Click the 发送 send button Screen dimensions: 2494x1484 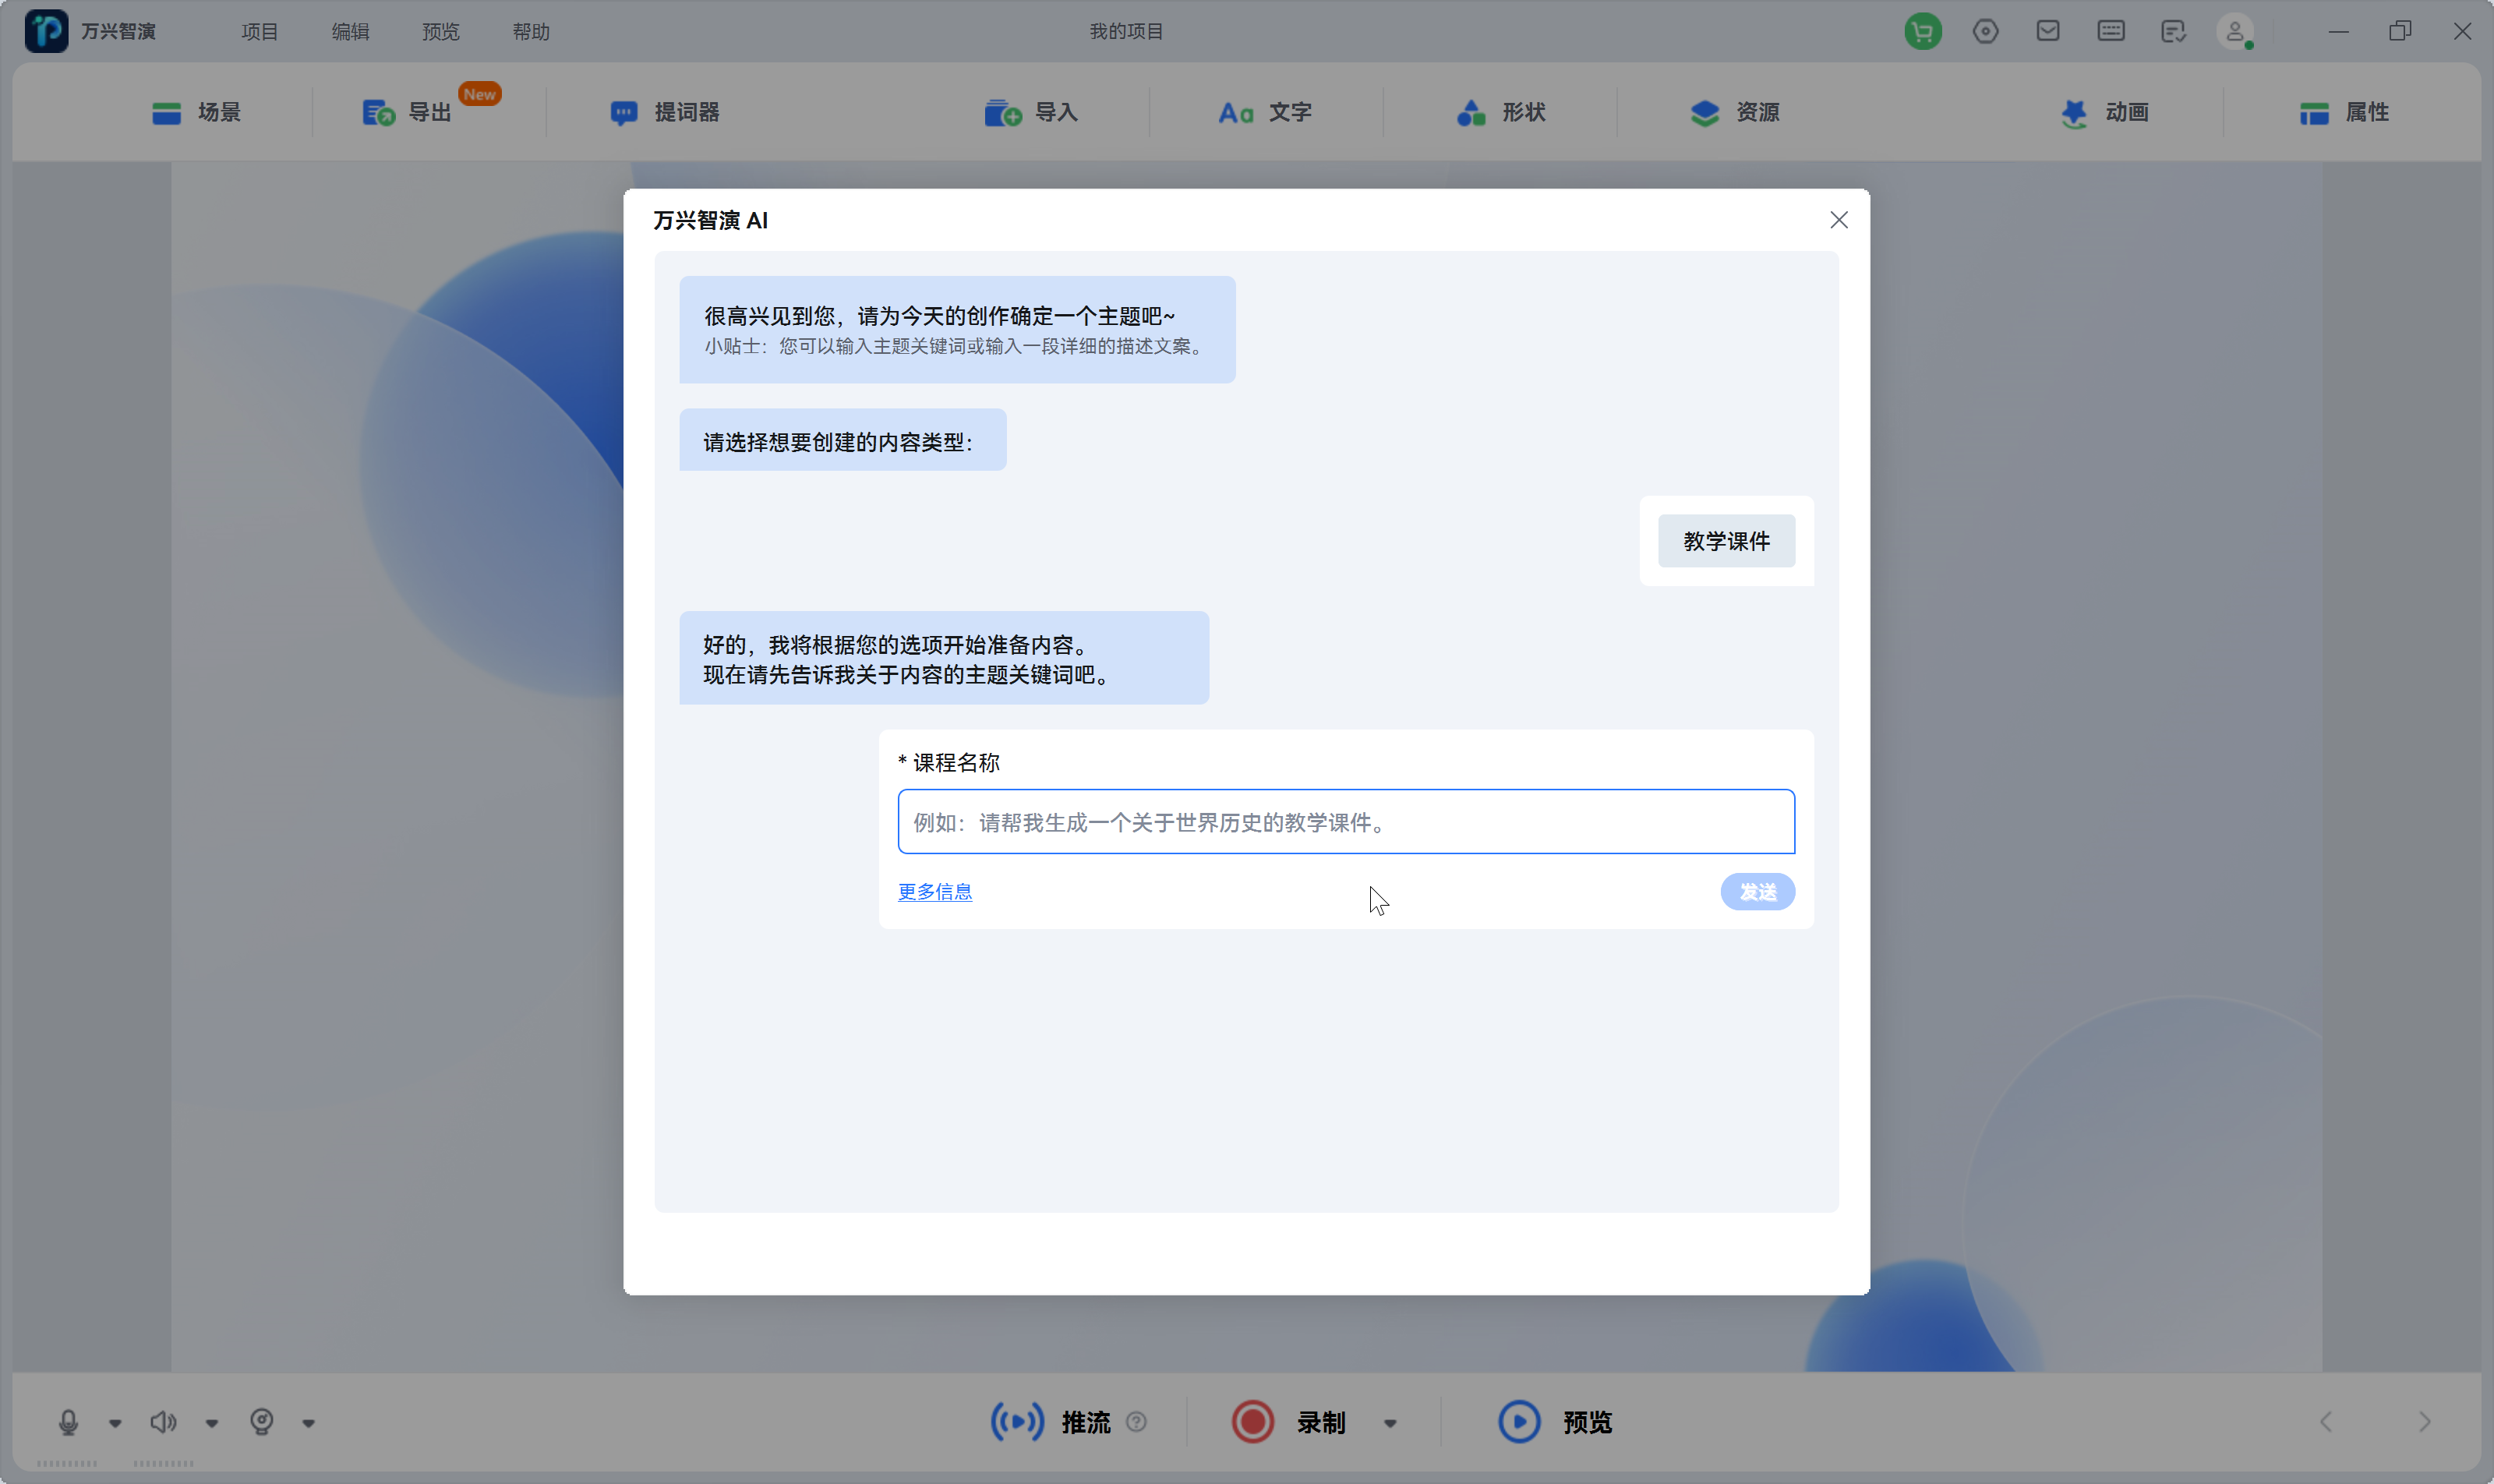click(1757, 891)
